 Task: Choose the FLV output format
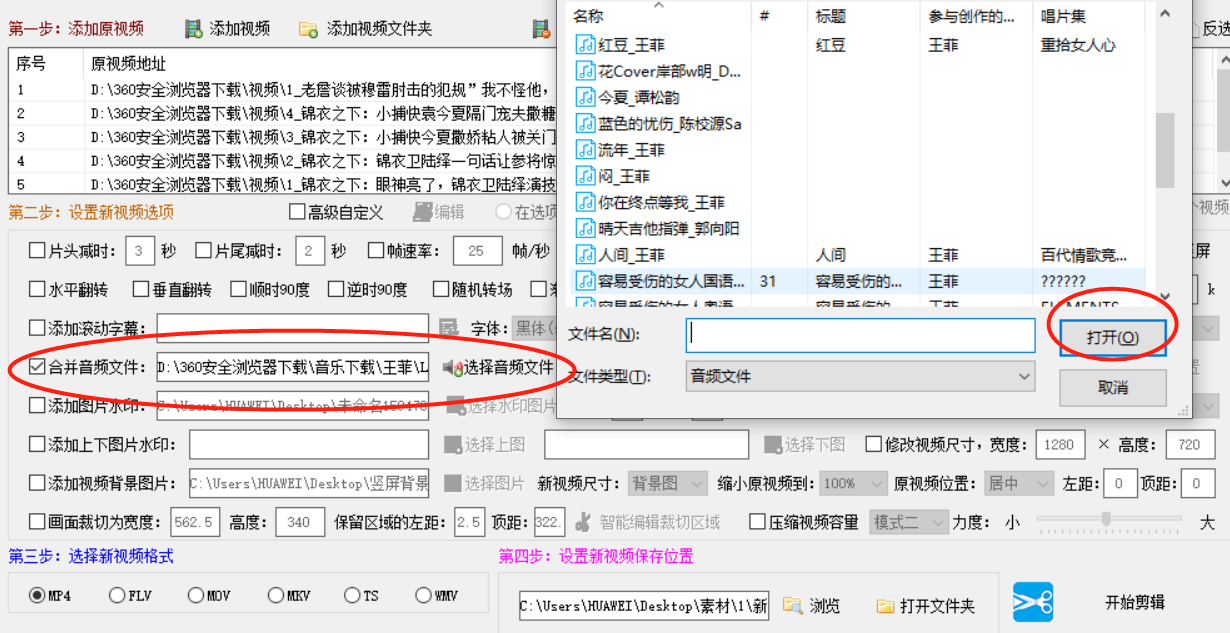[116, 595]
